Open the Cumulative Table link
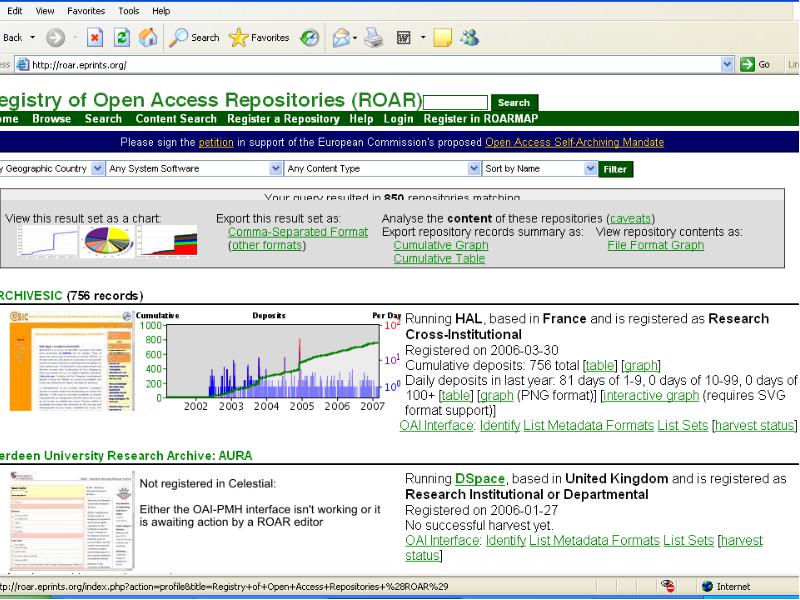Viewport: 800px width, 600px height. (439, 258)
